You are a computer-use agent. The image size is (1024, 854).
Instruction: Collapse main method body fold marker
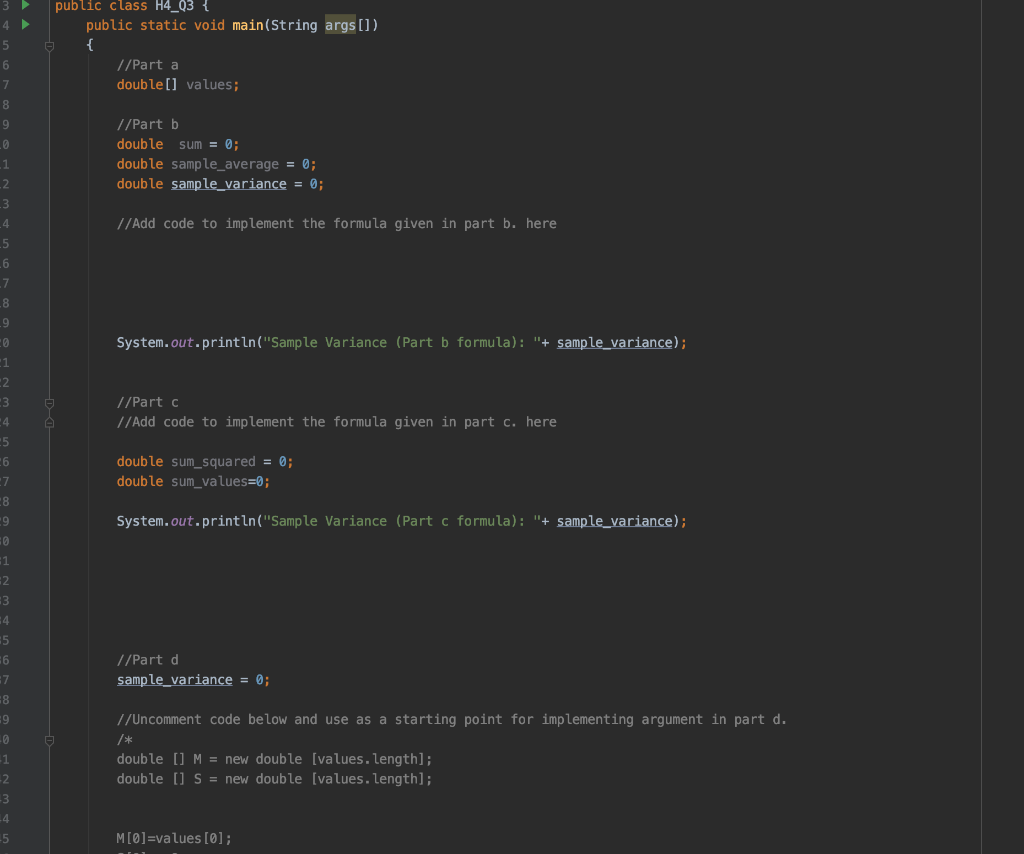click(49, 46)
